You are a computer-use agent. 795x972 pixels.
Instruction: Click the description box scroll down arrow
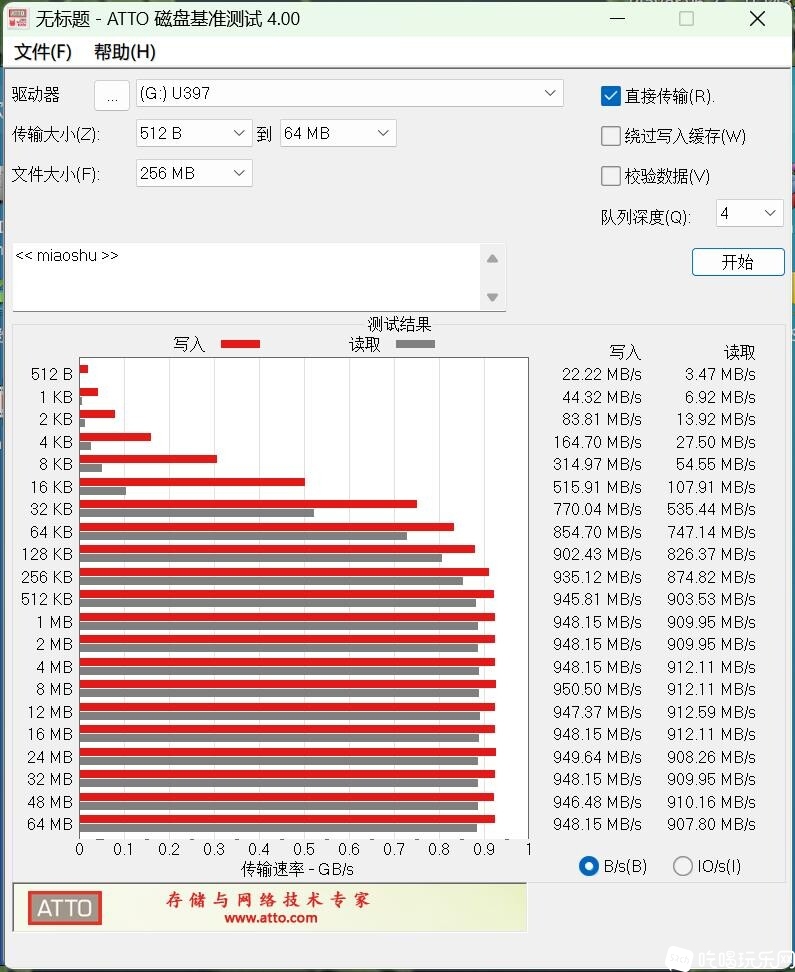point(492,297)
